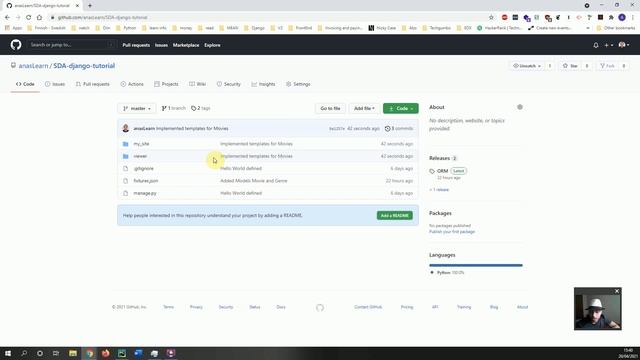Switch to the Code tab
Screen dimensions: 640x360
[25, 84]
